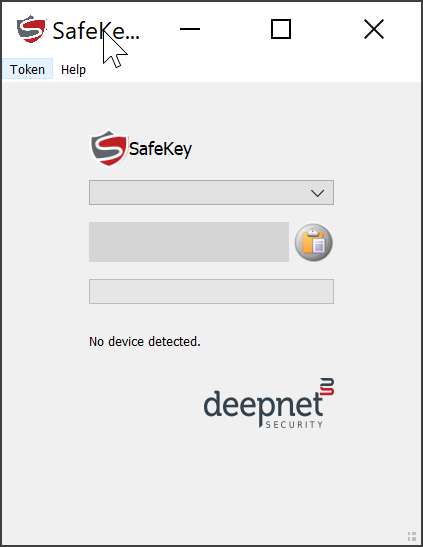The width and height of the screenshot is (423, 547).
Task: Minimize the SafeKey window
Action: tap(190, 29)
